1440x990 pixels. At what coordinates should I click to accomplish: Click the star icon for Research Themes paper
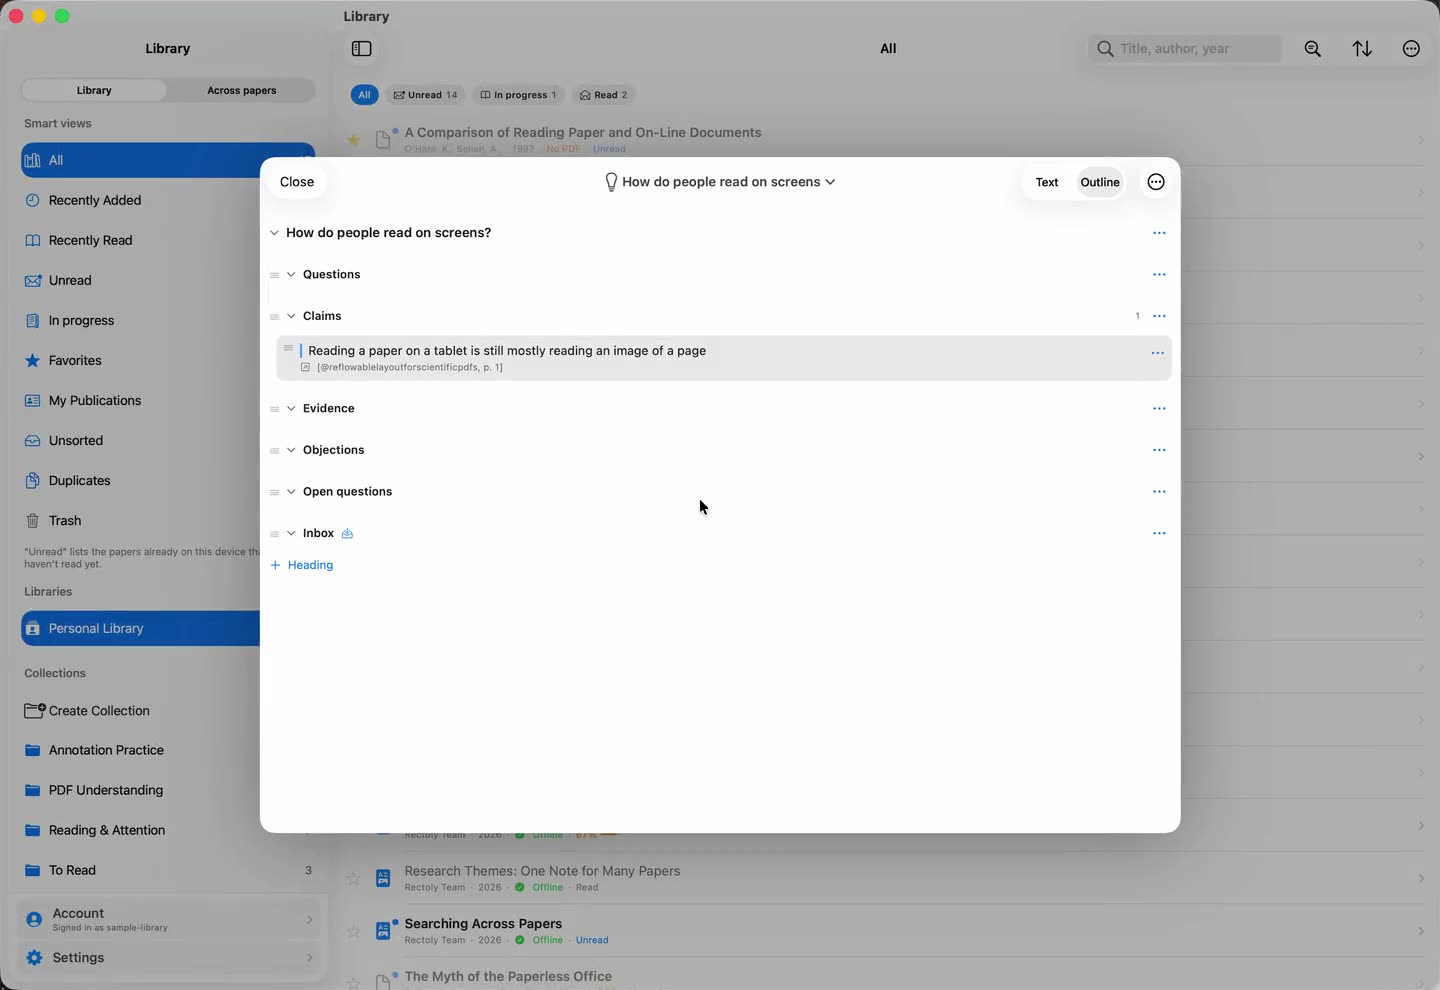click(x=353, y=879)
